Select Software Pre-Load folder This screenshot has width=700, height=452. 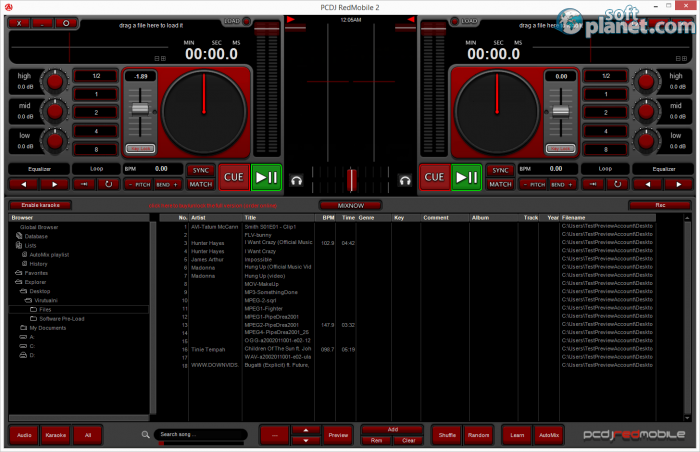(x=62, y=319)
